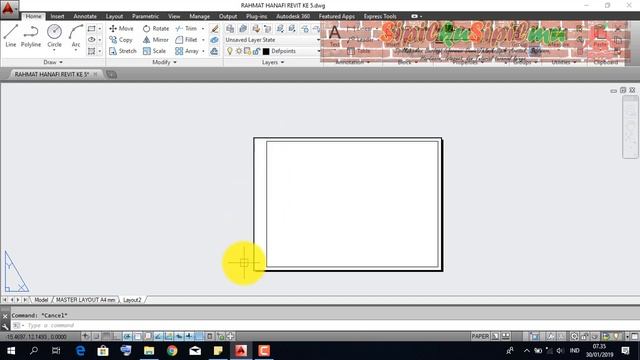Open the AutoCAD application menu button
Image resolution: width=640 pixels, height=360 pixels.
(9, 9)
